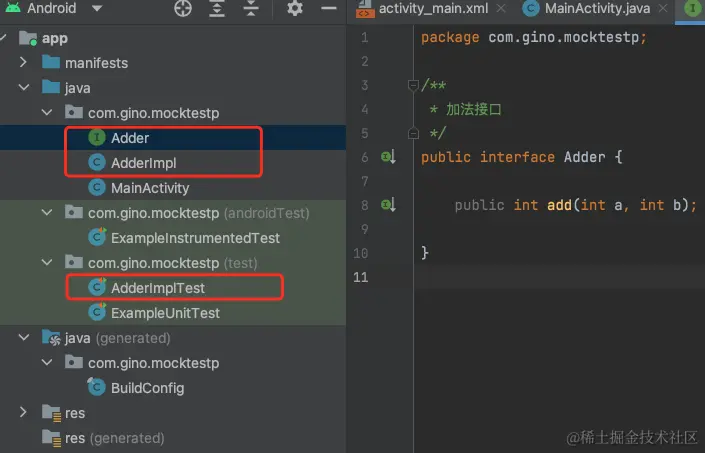Click the test class icon beside AdderImplTest
The width and height of the screenshot is (705, 453).
(x=97, y=287)
